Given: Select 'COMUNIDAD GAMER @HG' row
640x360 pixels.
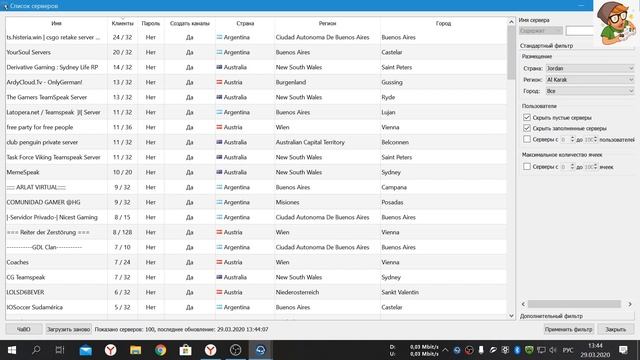Looking at the screenshot, I should [x=256, y=202].
